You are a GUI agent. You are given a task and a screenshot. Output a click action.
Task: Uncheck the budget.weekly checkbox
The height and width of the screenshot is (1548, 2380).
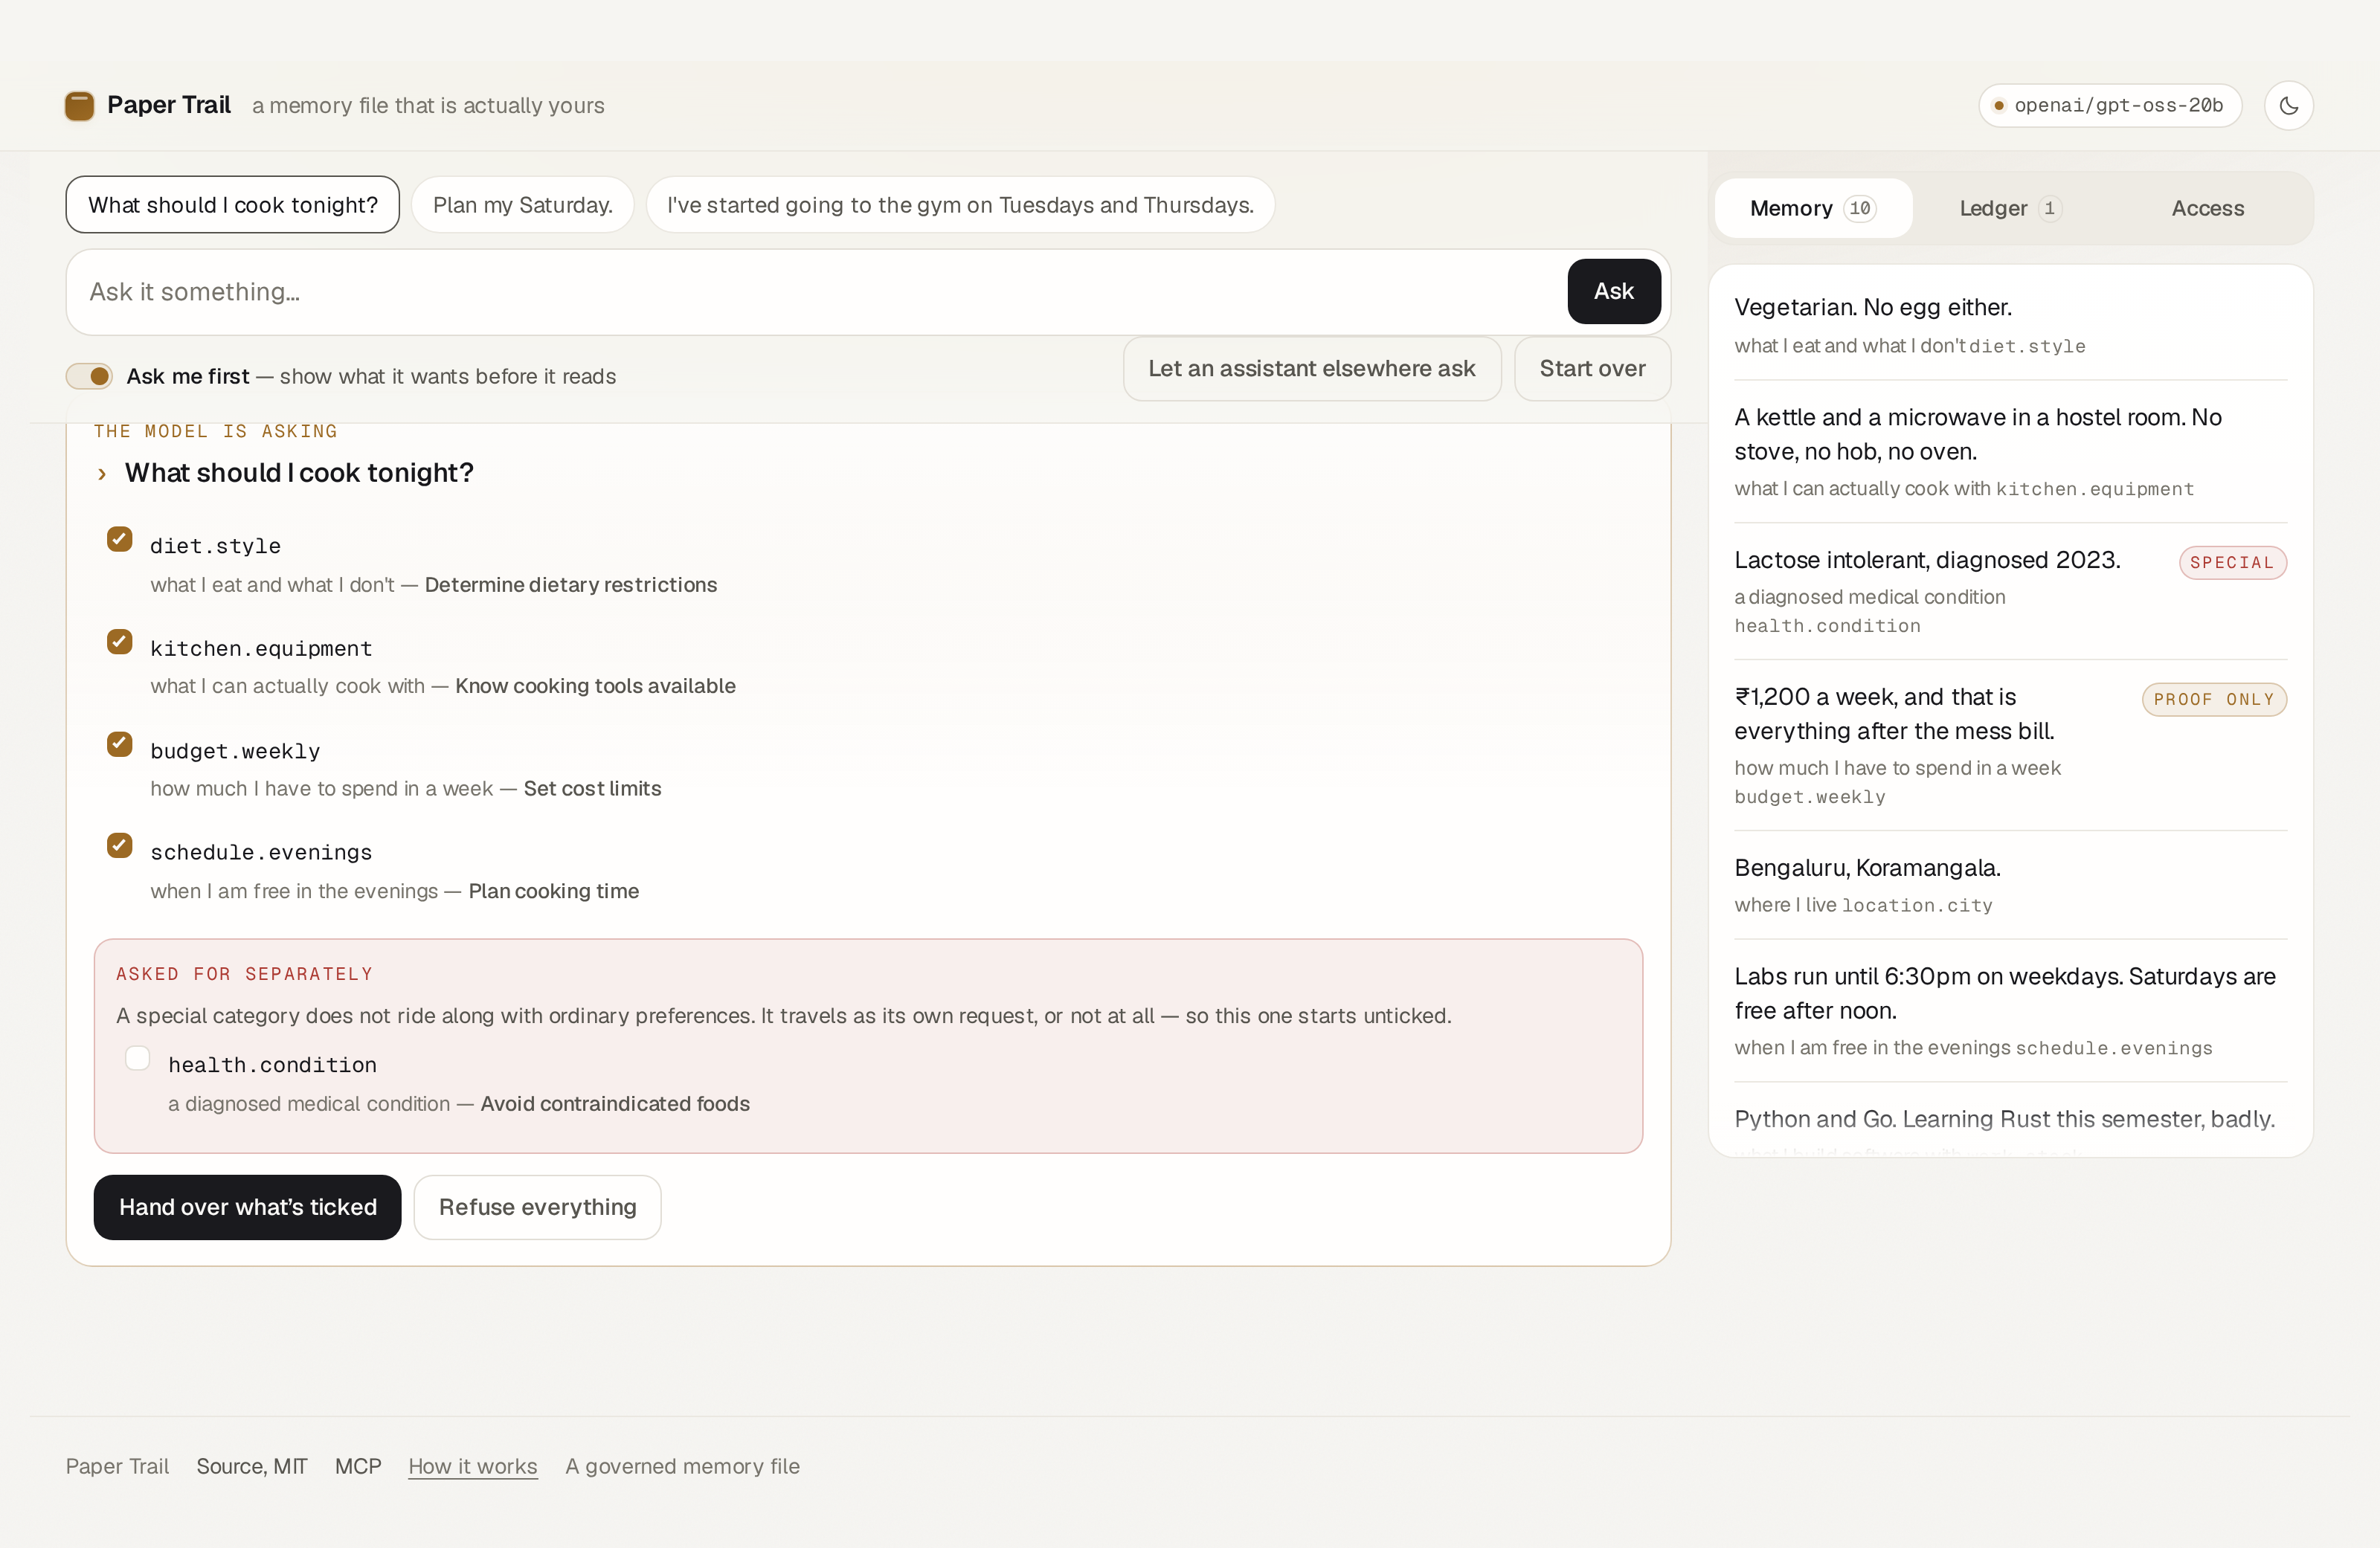[x=120, y=744]
